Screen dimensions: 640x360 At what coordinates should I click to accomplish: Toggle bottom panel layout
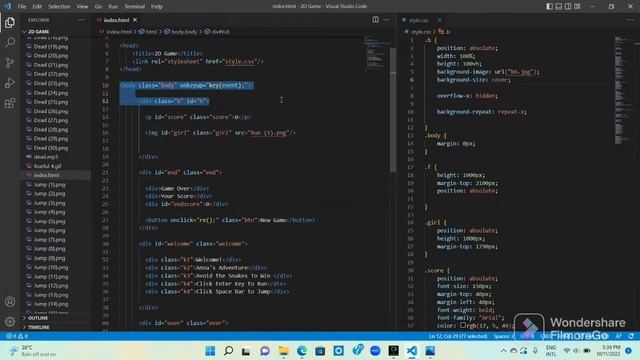(x=558, y=6)
